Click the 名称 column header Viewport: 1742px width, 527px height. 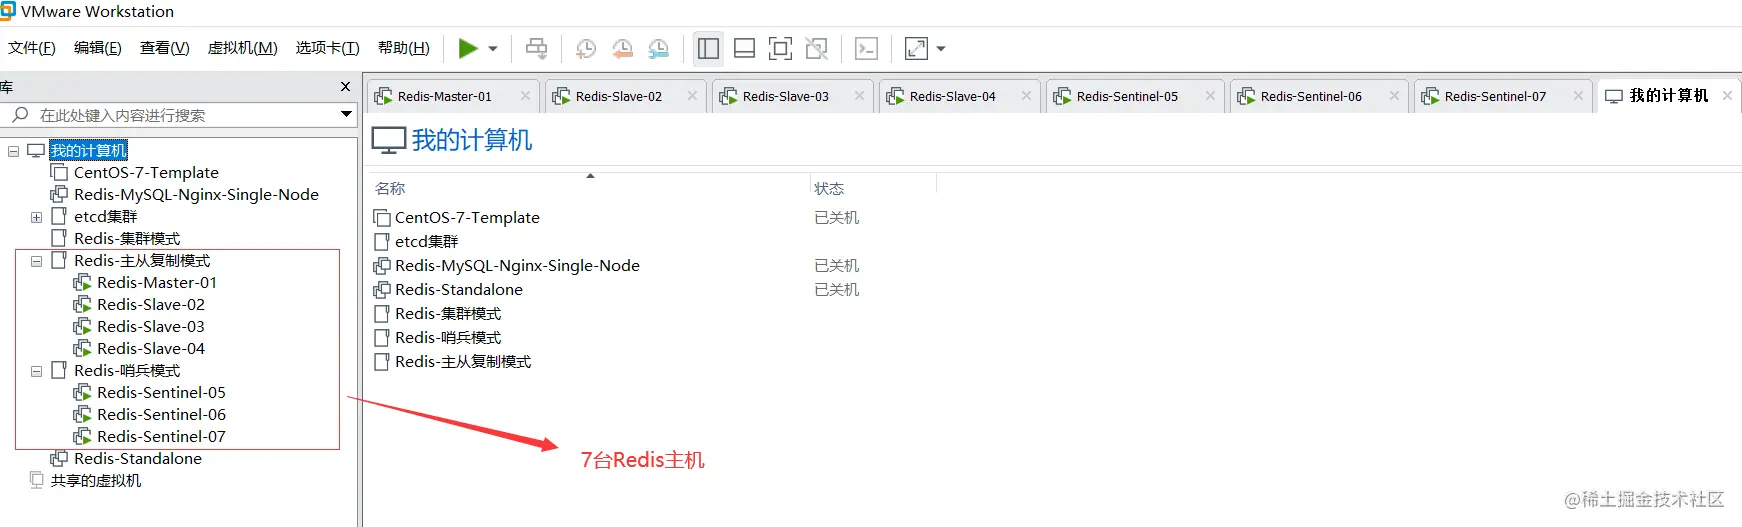click(390, 188)
